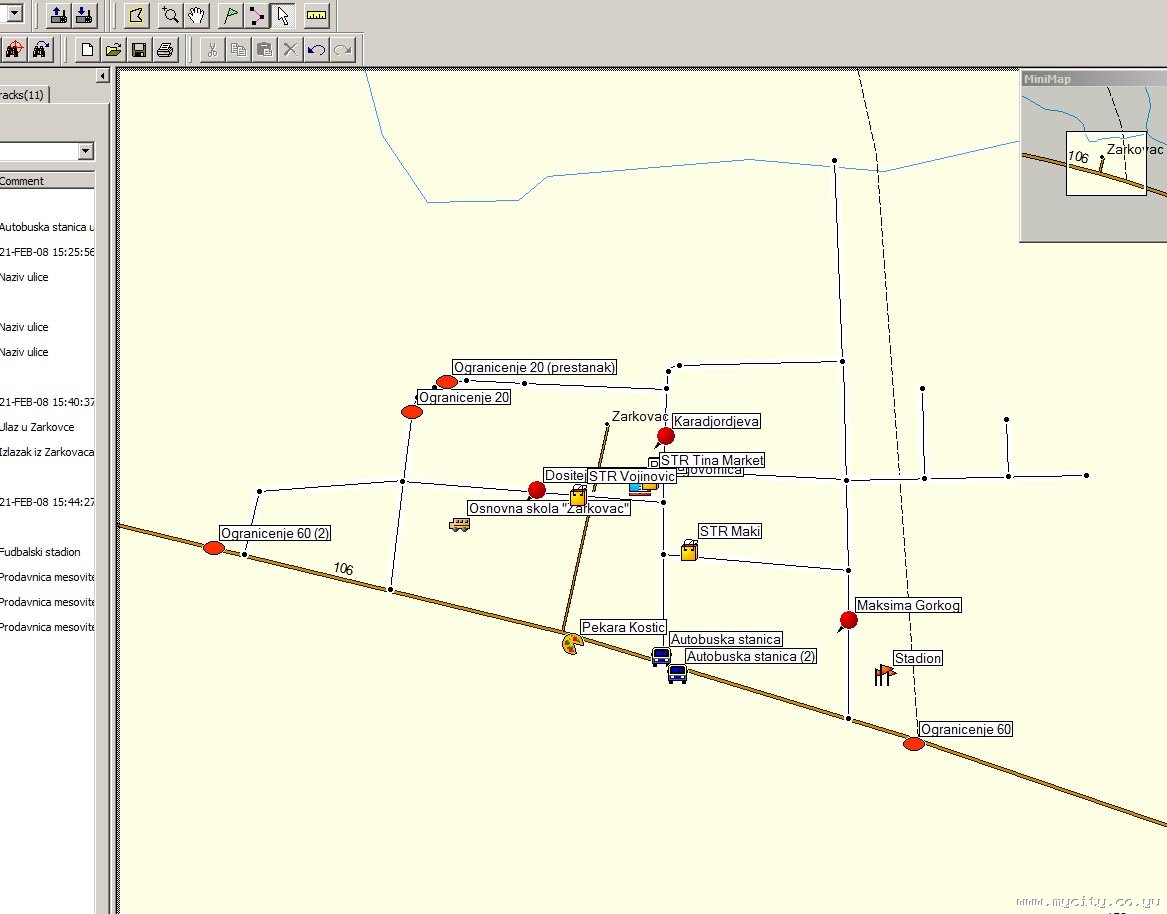1167x914 pixels.
Task: Select the '21-FEB-08 15:25:56' list row
Action: [x=47, y=252]
